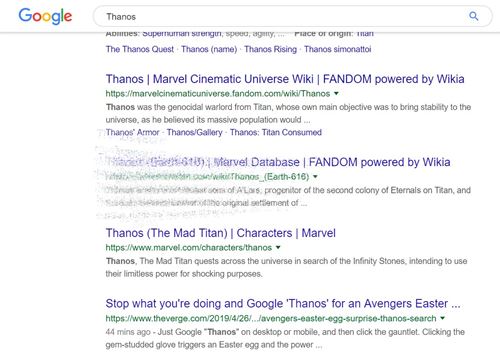Open the Marvel Cinematic Universe Wiki result
The height and width of the screenshot is (362, 500).
pos(285,79)
